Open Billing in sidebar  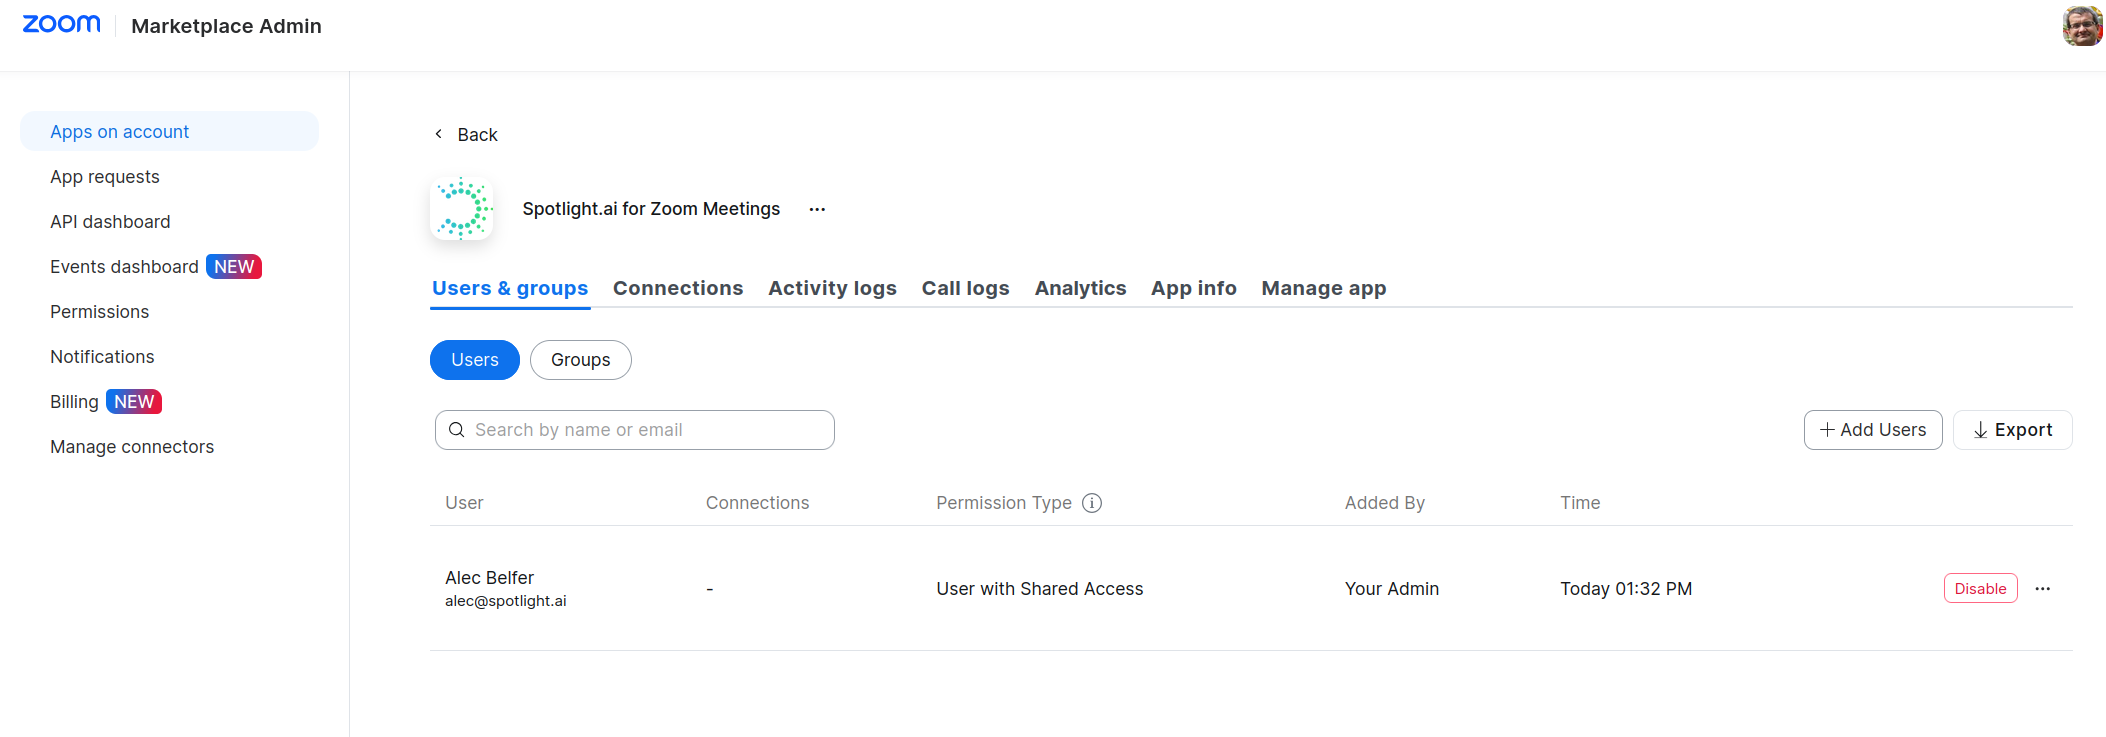pyautogui.click(x=74, y=402)
